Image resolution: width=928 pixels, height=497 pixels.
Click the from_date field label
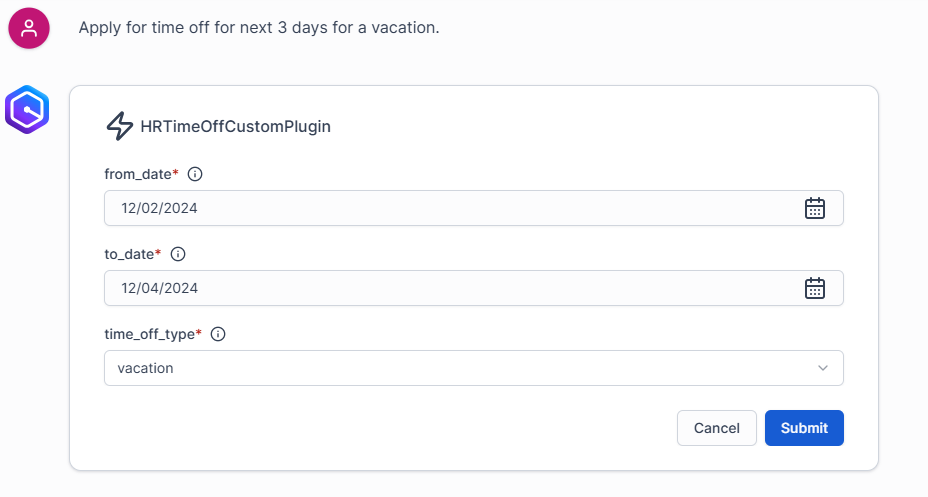138,174
